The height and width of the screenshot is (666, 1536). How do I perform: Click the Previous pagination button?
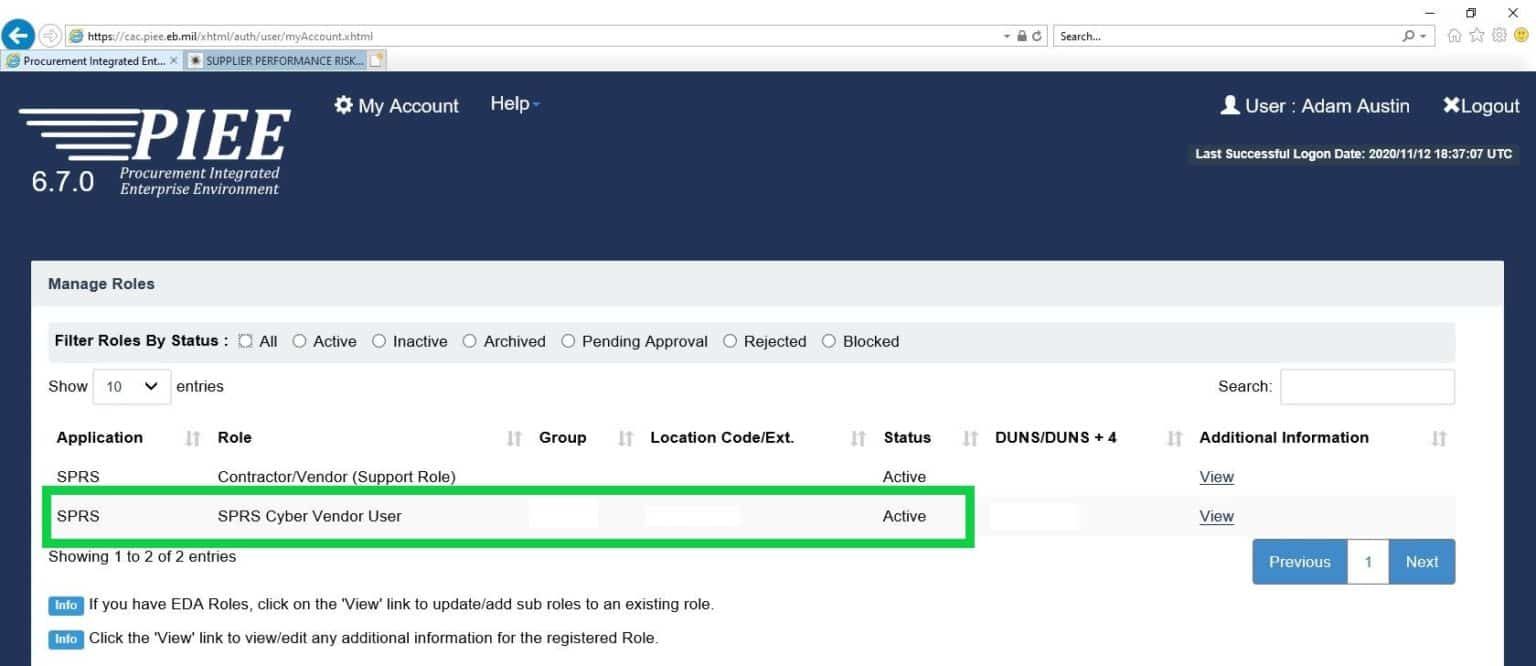1300,562
